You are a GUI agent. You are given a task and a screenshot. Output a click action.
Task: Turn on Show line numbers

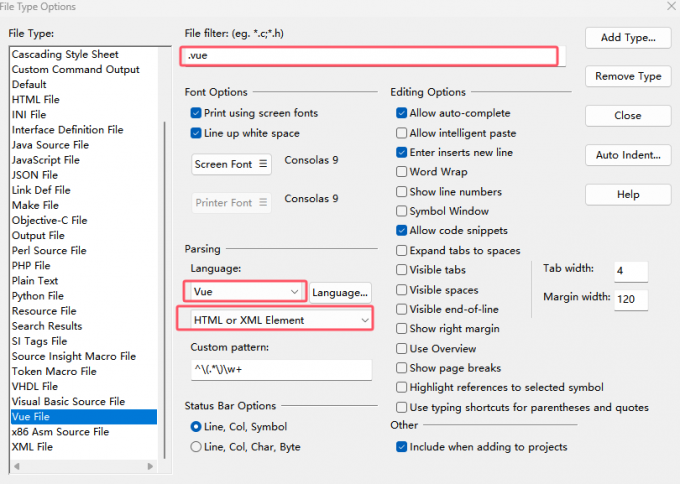pyautogui.click(x=401, y=192)
